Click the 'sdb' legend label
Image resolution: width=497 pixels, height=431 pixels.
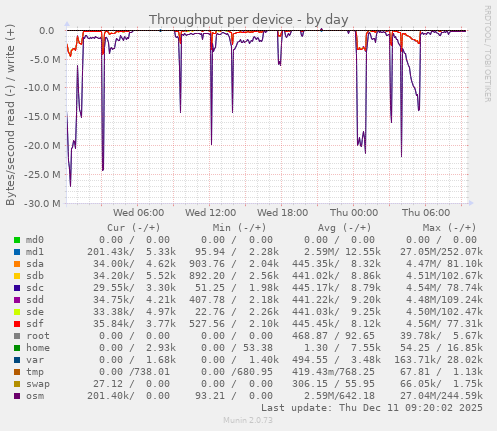tap(35, 276)
